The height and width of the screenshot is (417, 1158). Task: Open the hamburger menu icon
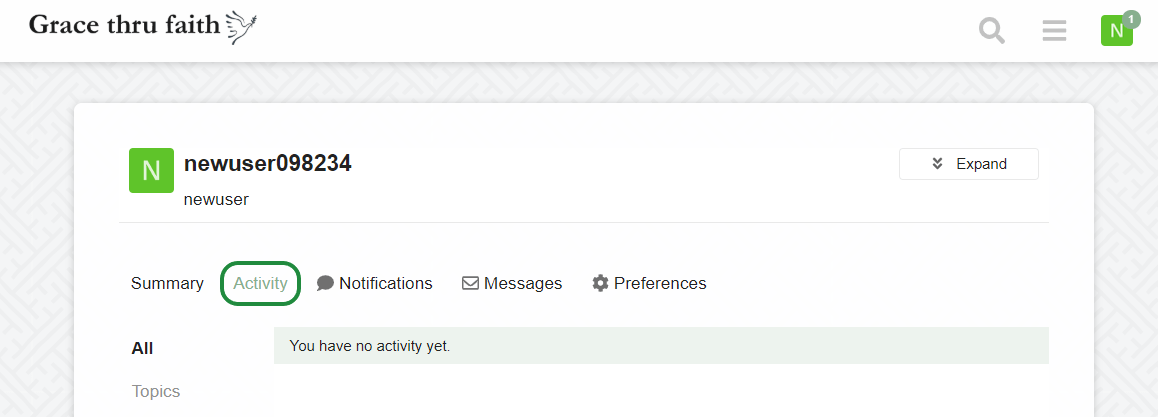pos(1054,31)
